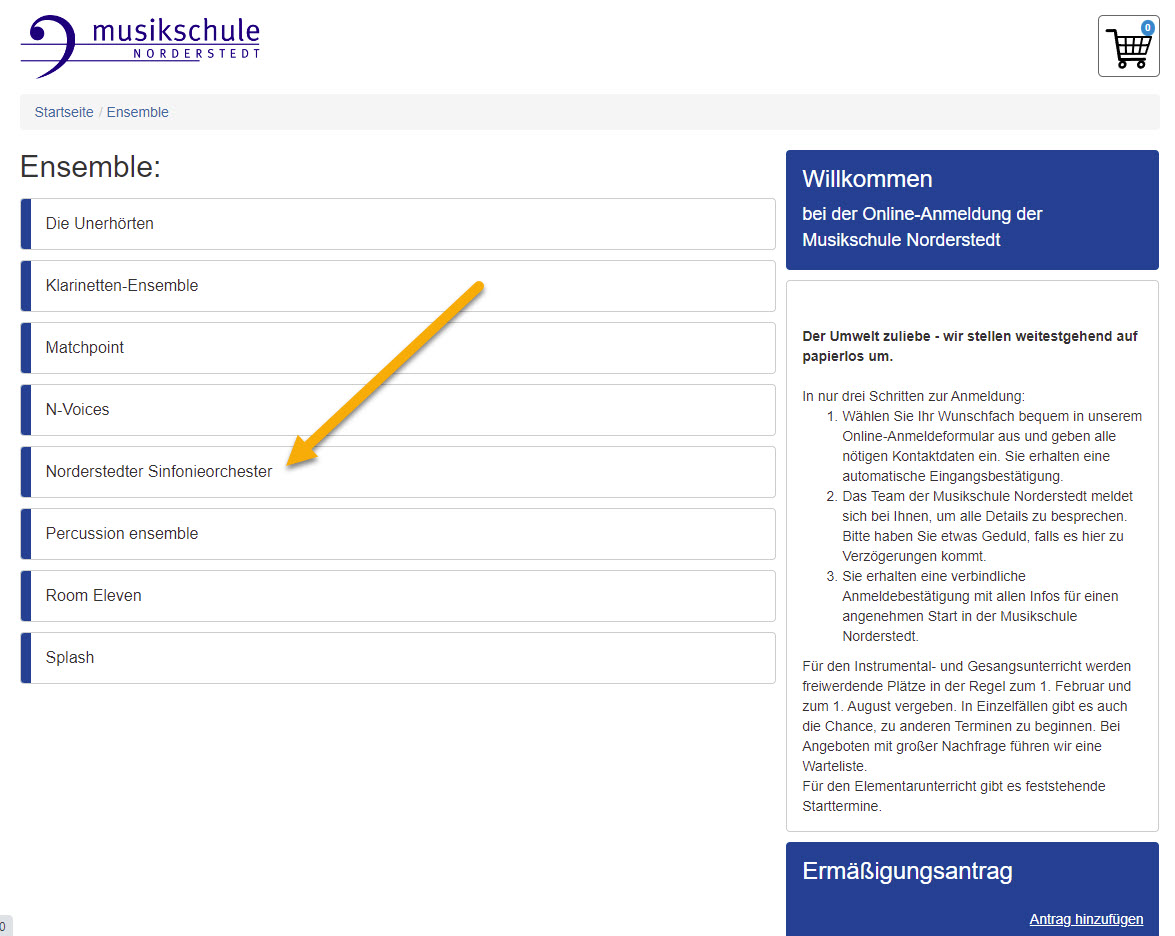This screenshot has width=1175, height=936.
Task: Choose the Percussion ensemble item
Action: pos(398,534)
